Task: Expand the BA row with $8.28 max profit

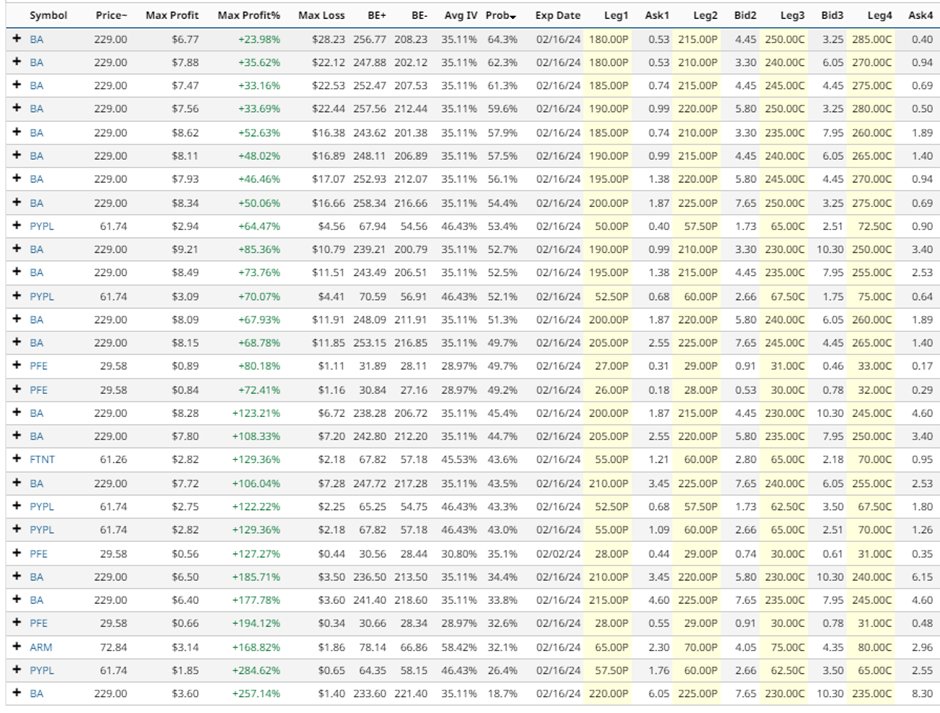Action: tap(17, 413)
